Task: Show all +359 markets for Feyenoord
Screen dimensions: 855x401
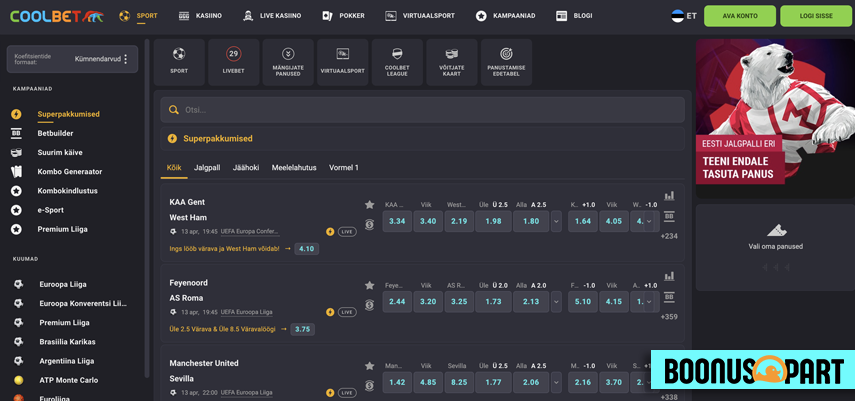Action: point(669,317)
